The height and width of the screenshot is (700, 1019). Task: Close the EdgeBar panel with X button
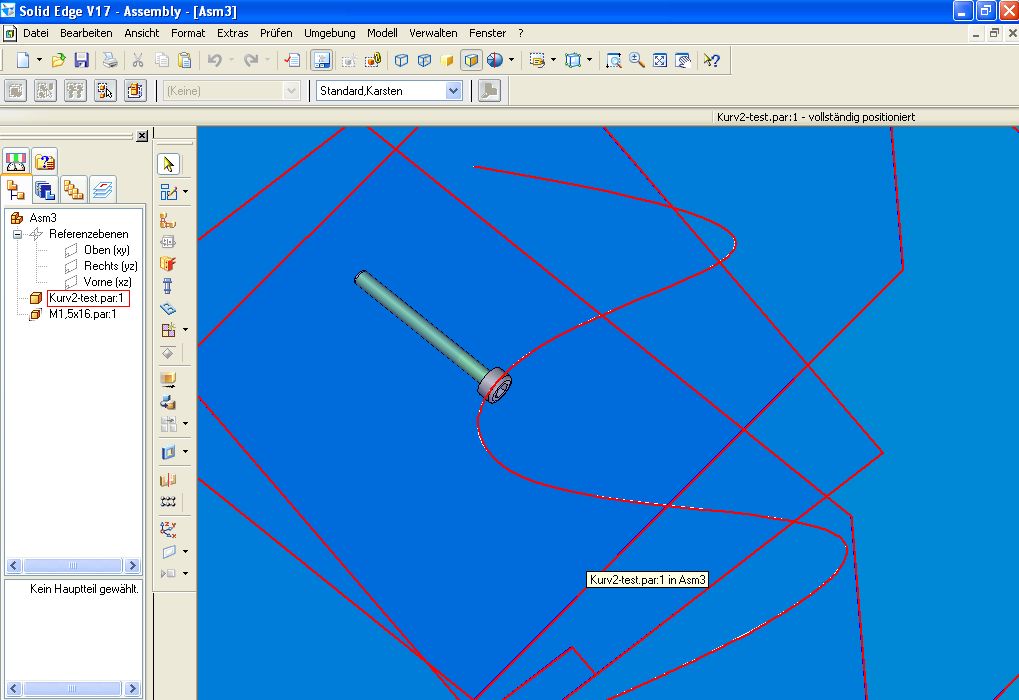click(x=141, y=135)
